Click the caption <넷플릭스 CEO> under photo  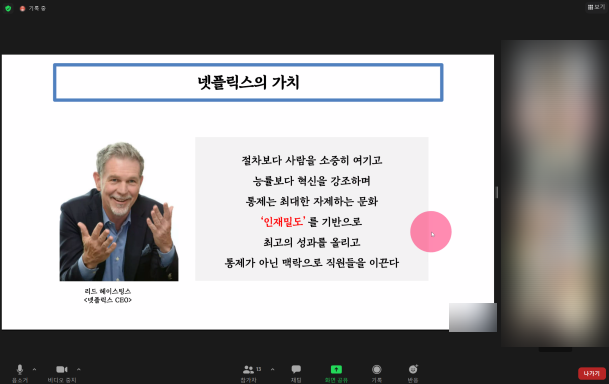pyautogui.click(x=108, y=300)
